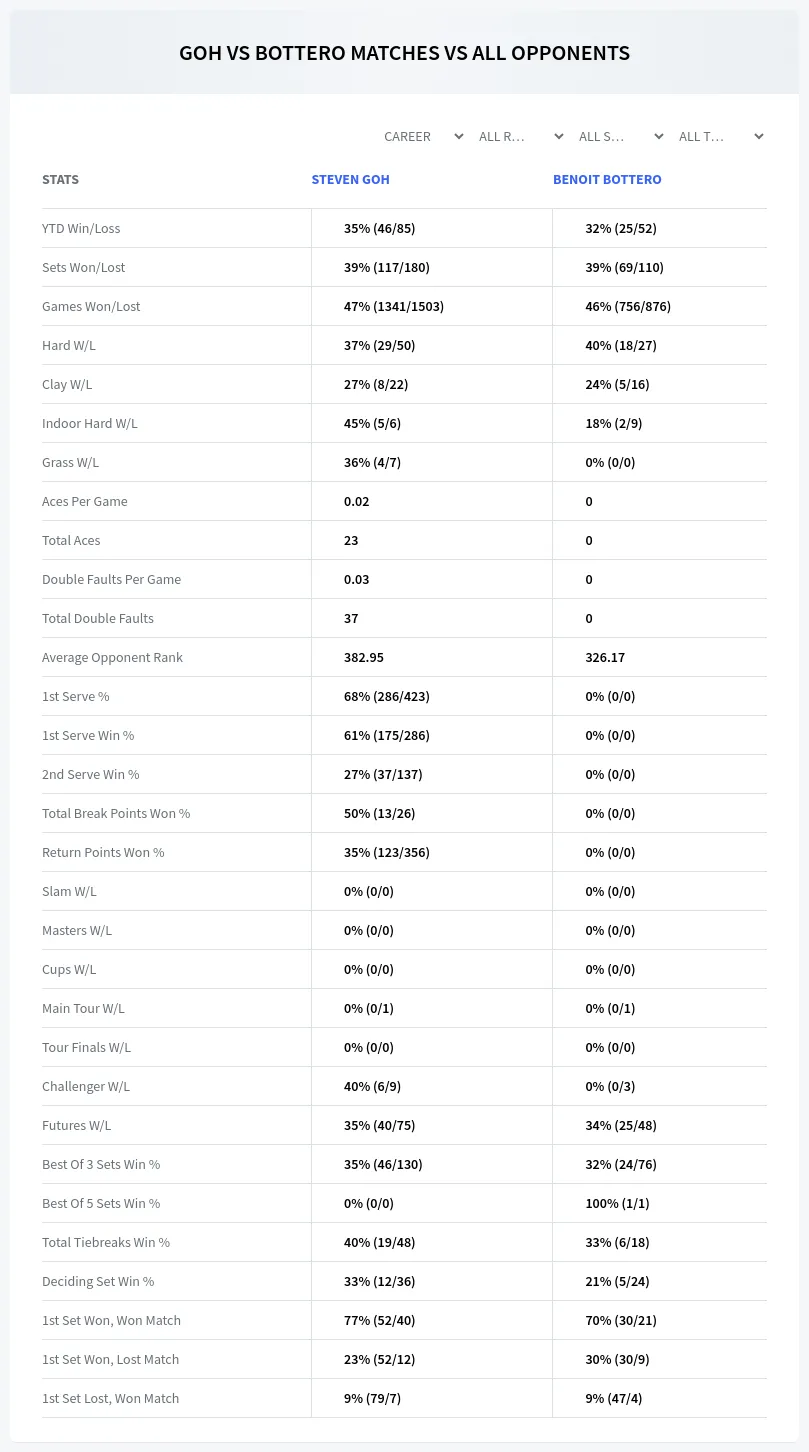Screen dimensions: 809x1452
Task: Click the chevron arrow beside ALL T...
Action: 759,136
